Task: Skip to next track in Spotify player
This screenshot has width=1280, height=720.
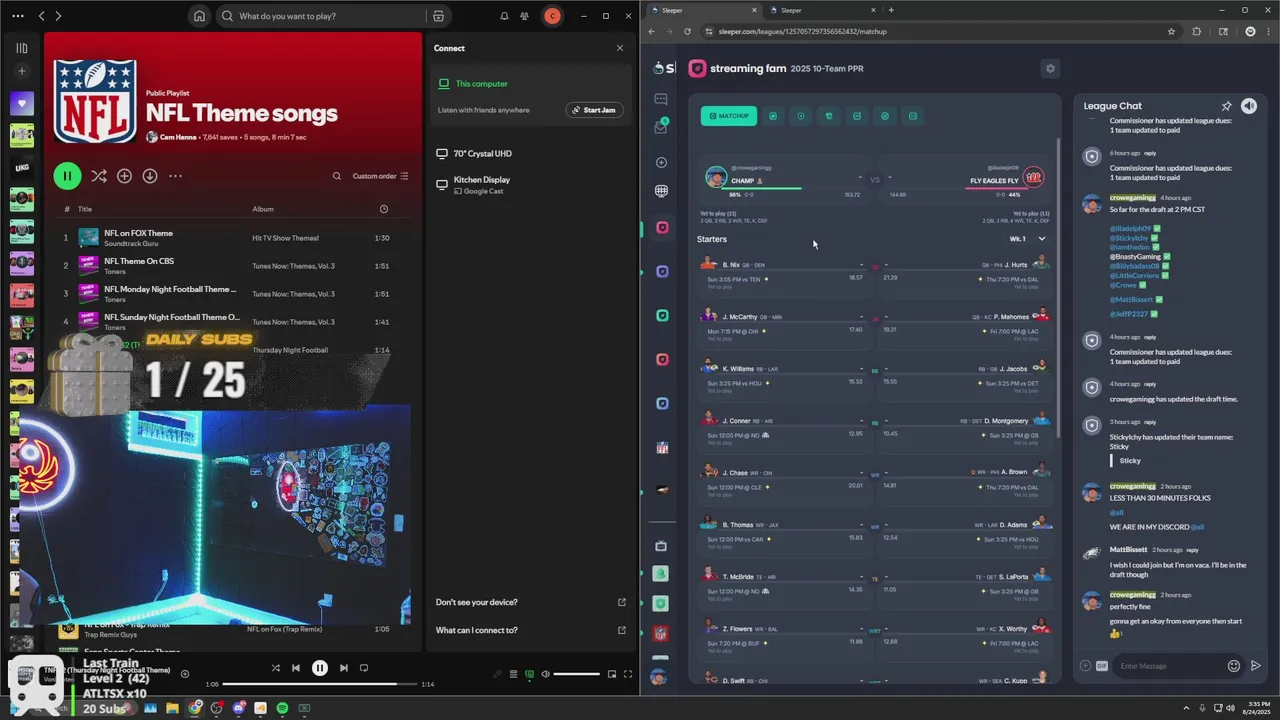Action: click(x=343, y=668)
